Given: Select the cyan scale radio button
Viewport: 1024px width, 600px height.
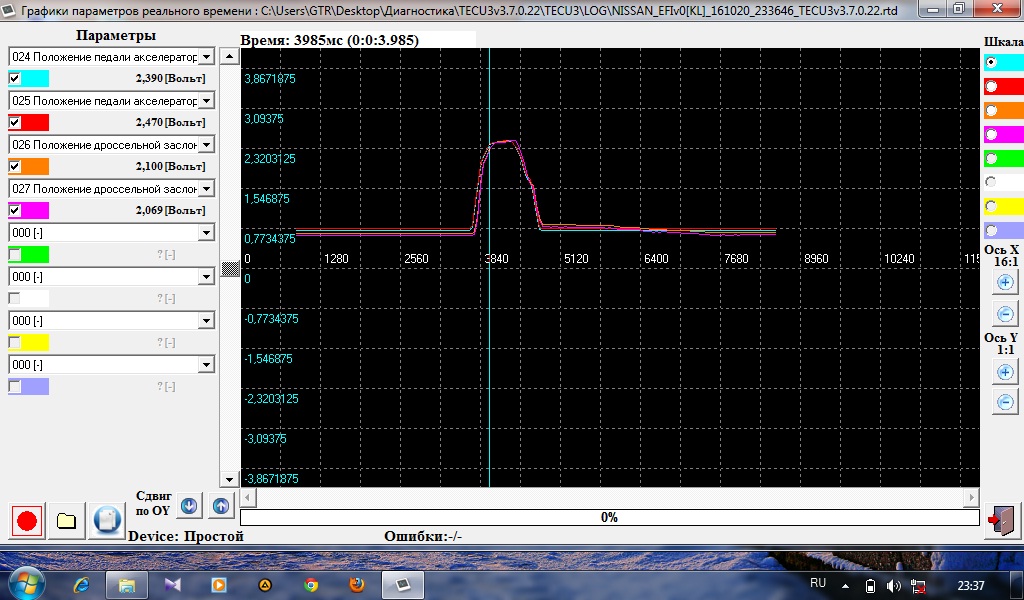Looking at the screenshot, I should 991,62.
